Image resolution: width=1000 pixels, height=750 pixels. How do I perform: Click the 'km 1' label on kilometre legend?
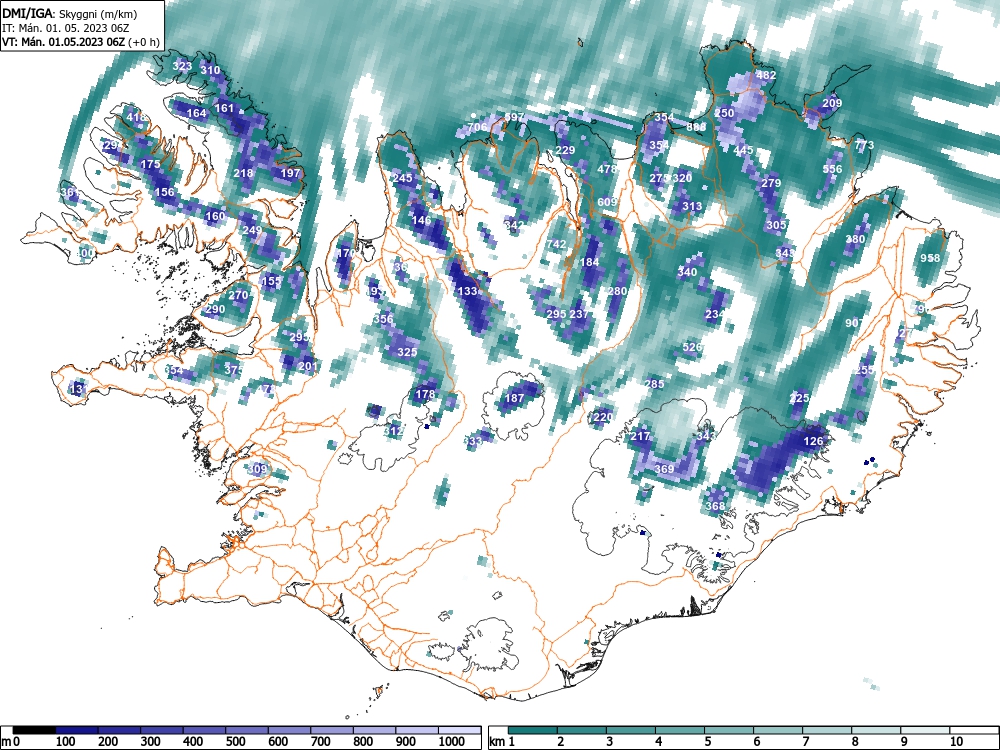click(x=503, y=742)
